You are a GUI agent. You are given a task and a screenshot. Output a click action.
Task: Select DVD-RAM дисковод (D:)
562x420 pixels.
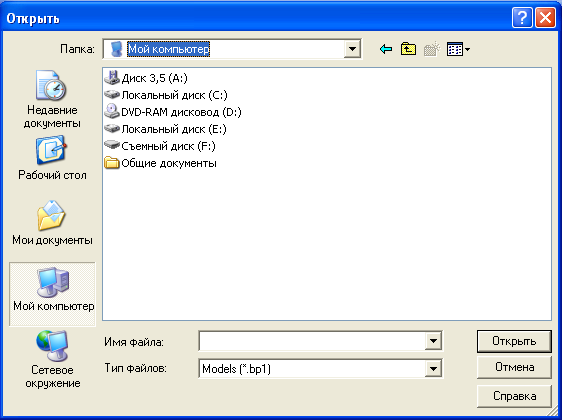point(173,112)
